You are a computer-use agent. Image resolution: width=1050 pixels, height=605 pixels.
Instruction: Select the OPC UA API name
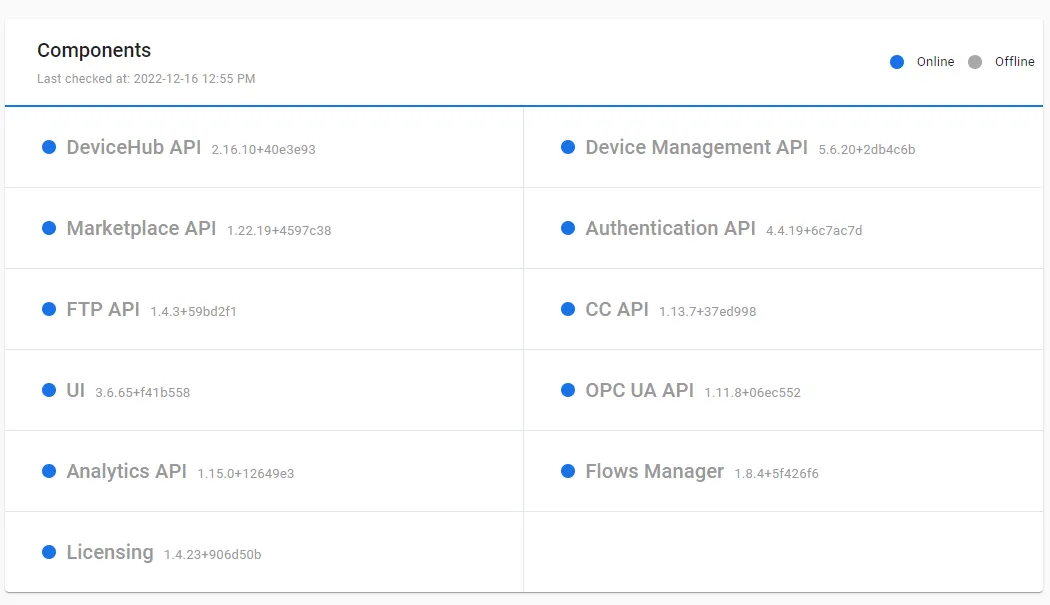(640, 391)
